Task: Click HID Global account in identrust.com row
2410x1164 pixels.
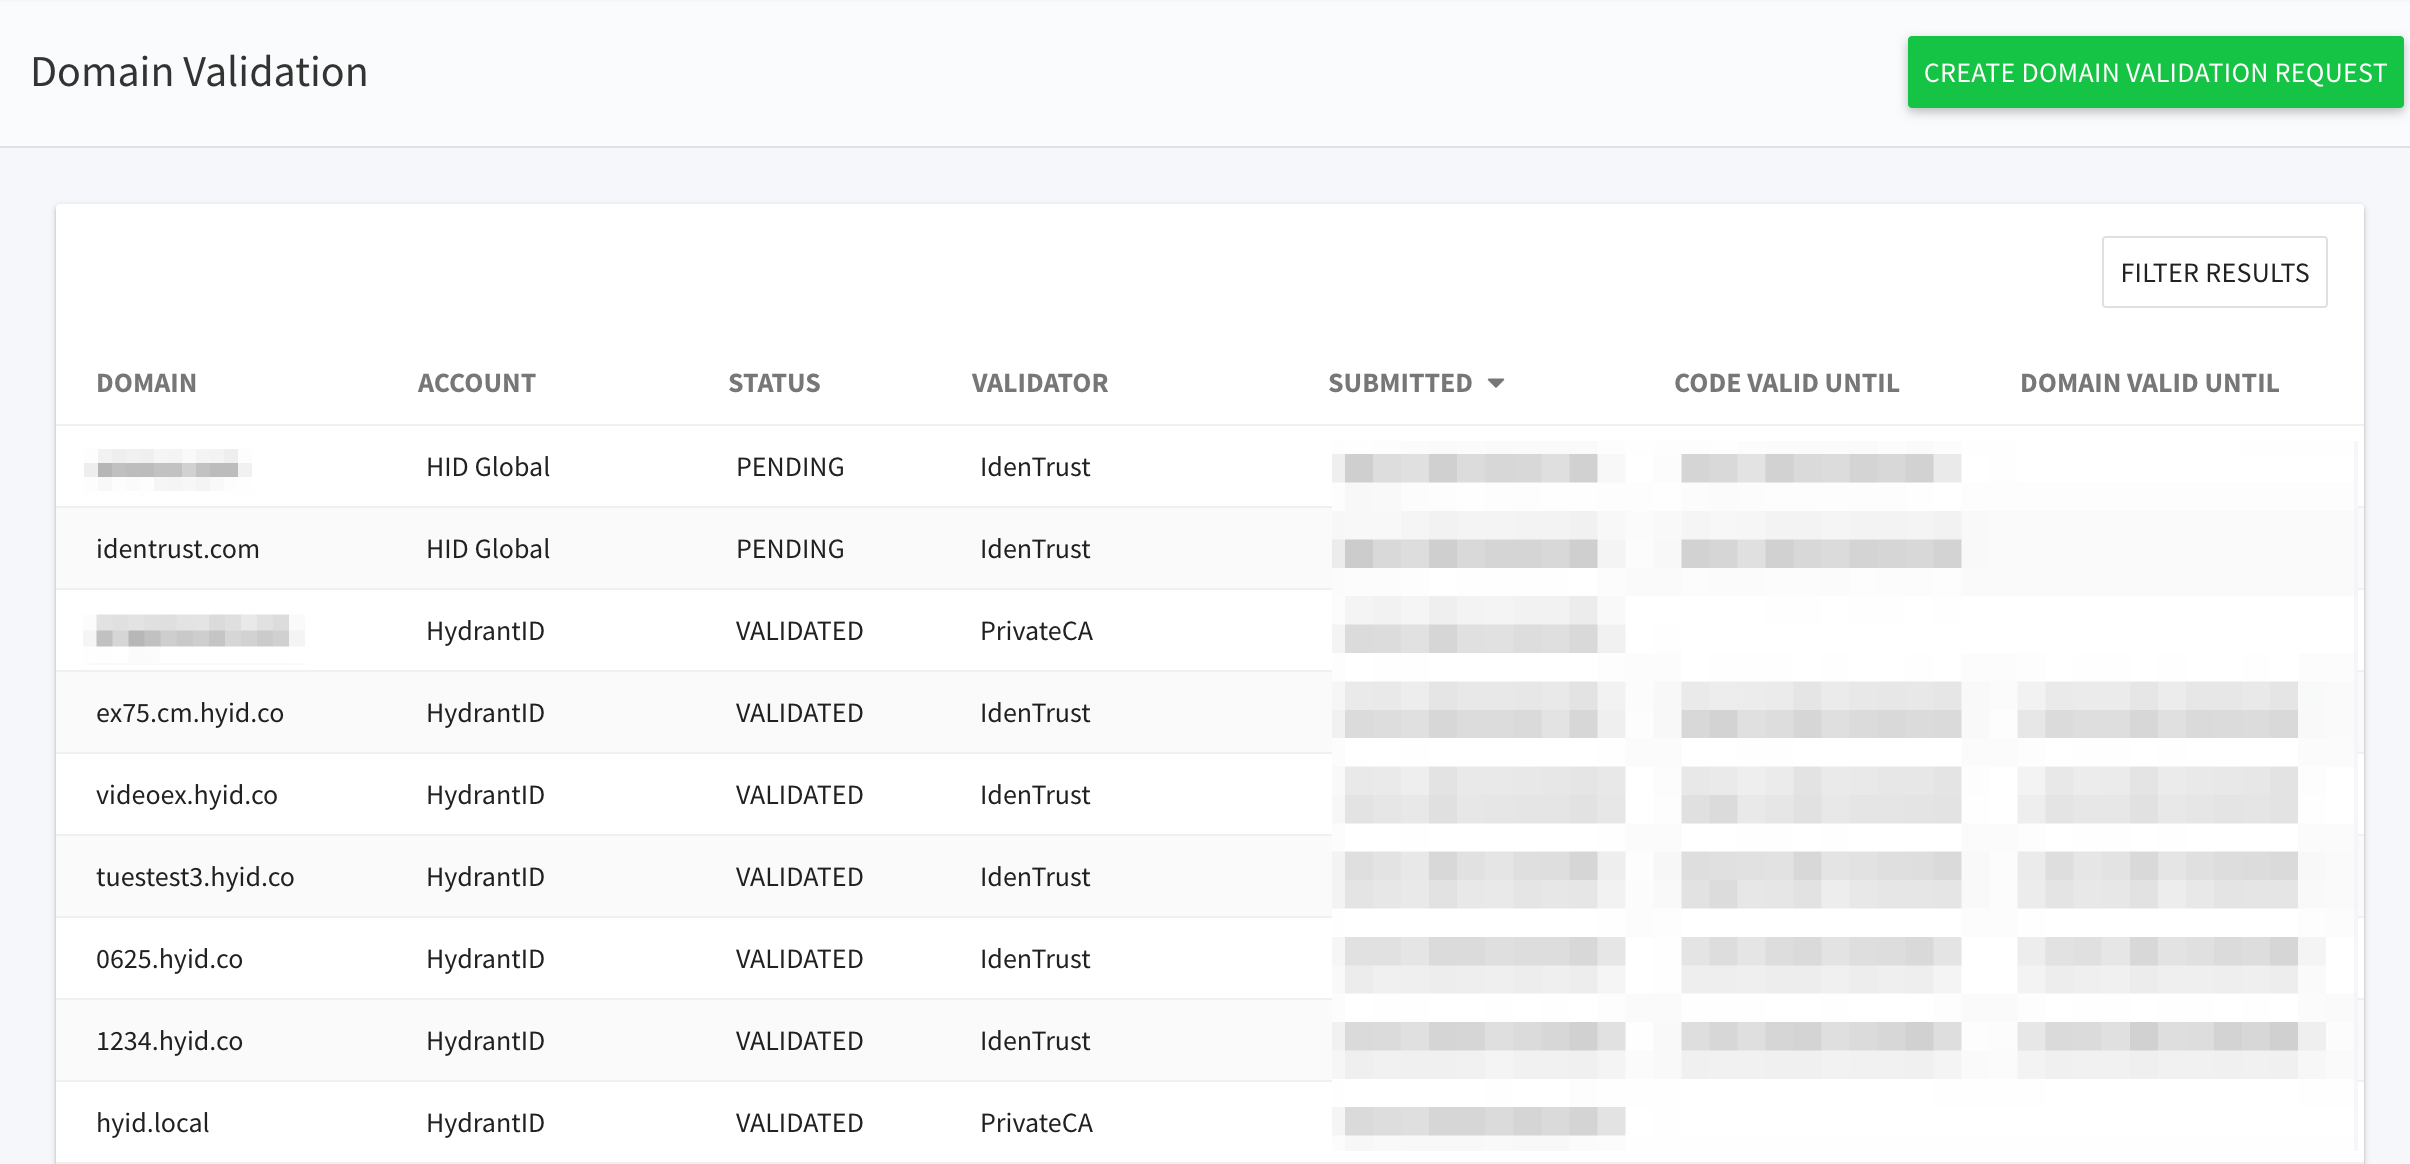Action: click(x=488, y=549)
